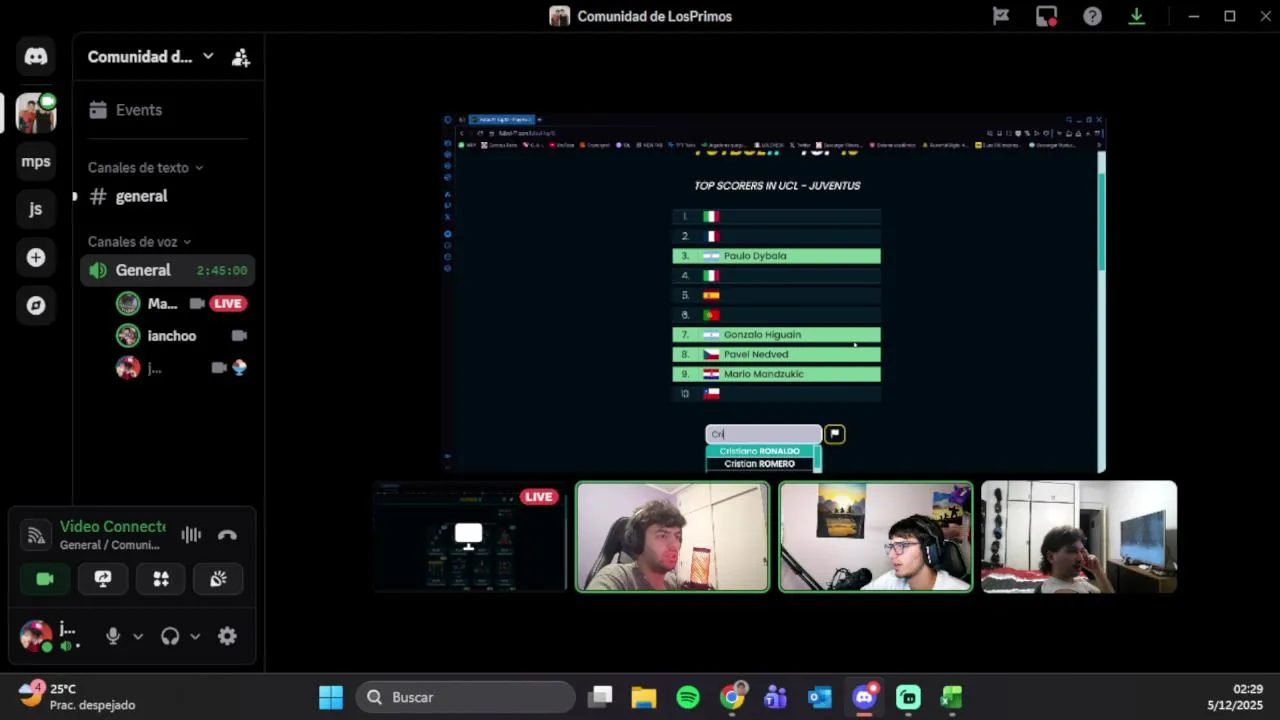Image resolution: width=1280 pixels, height=720 pixels.
Task: Click Cristiano RONALDO suggestion in stream
Action: (x=760, y=451)
